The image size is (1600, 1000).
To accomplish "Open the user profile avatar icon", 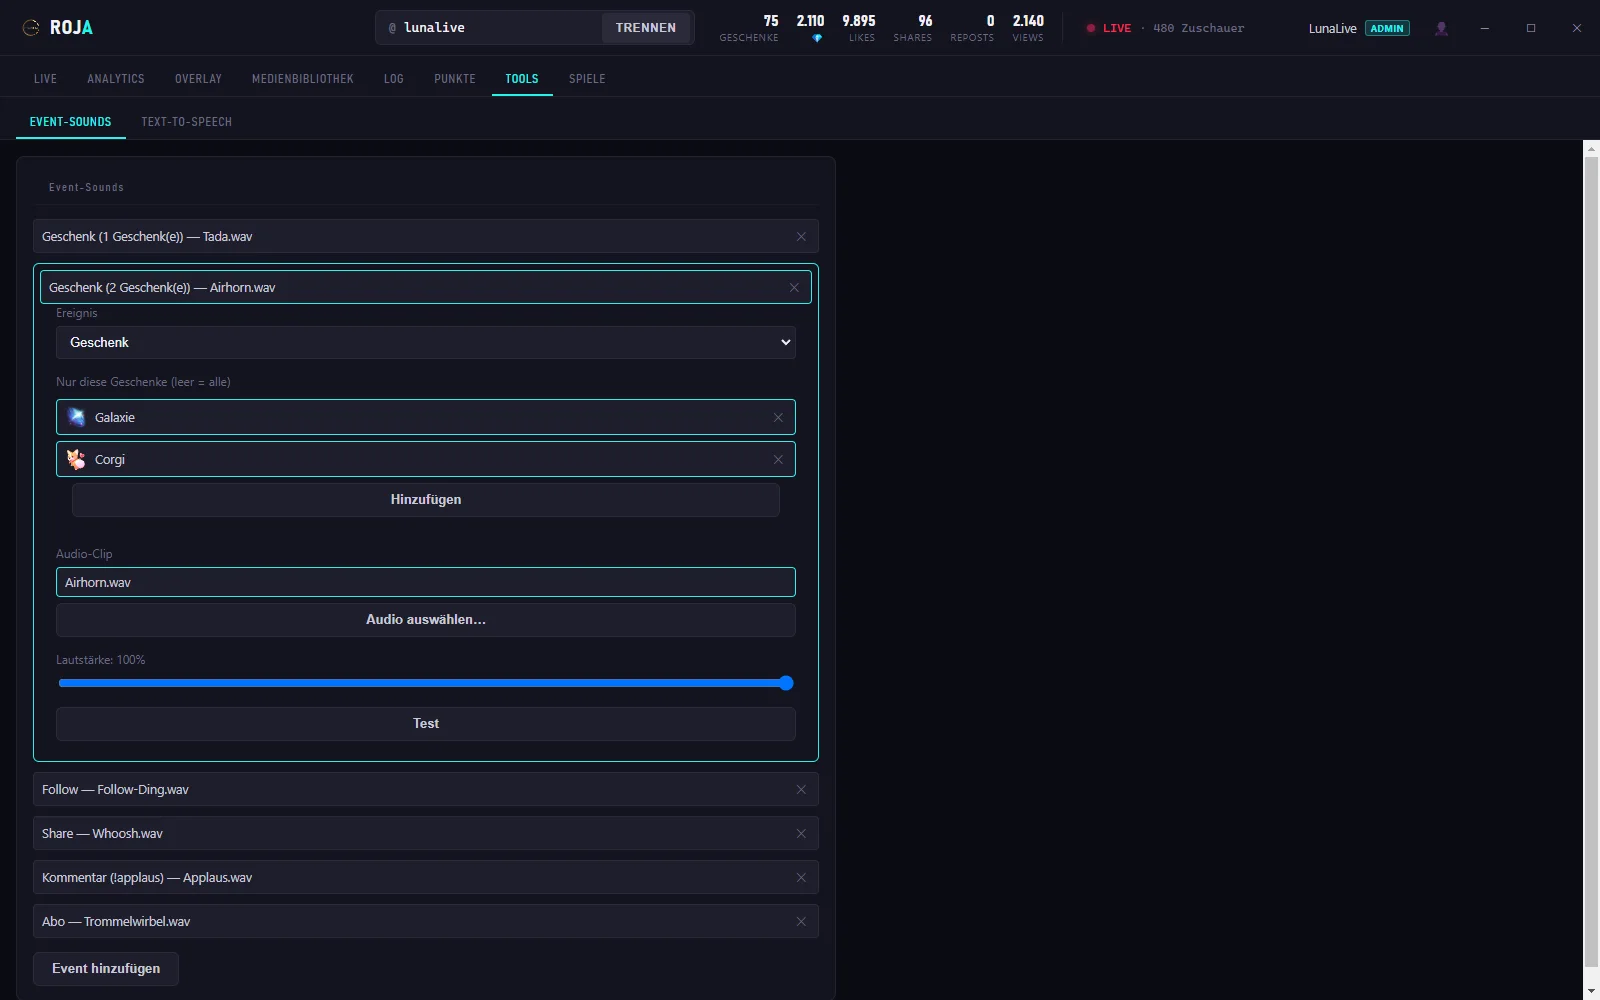I will (x=1441, y=28).
